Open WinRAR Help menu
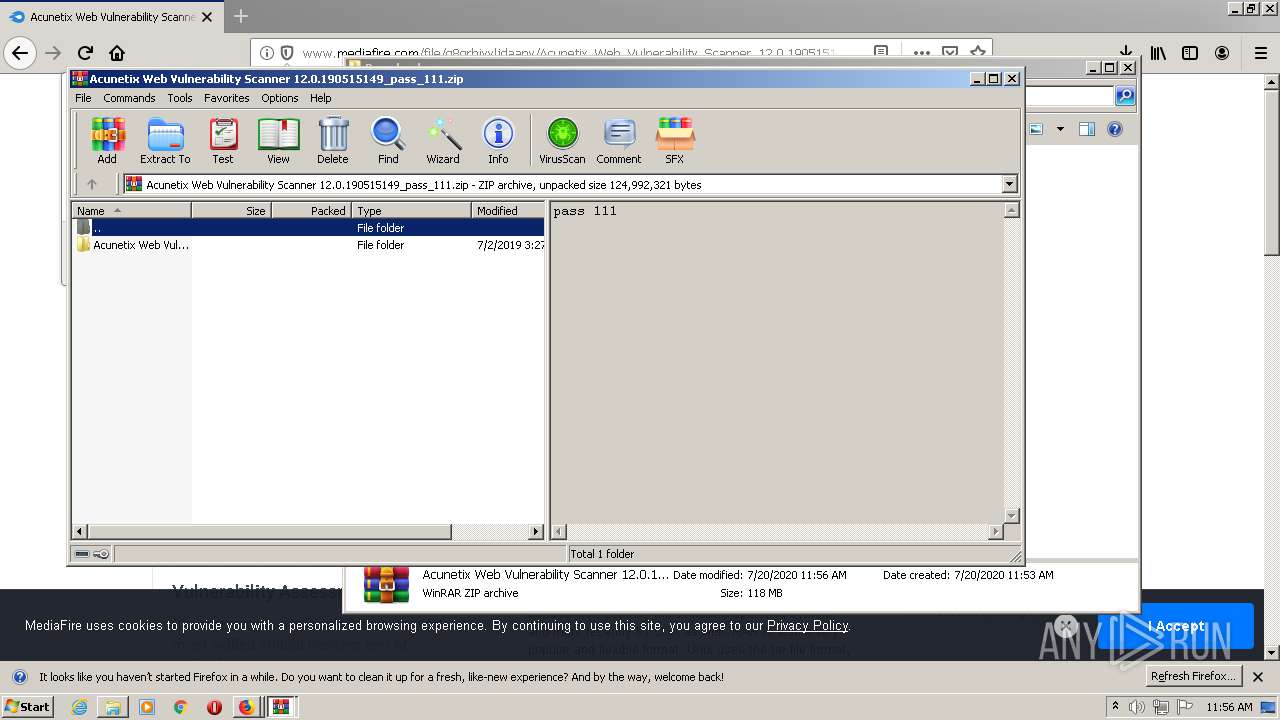 click(320, 98)
